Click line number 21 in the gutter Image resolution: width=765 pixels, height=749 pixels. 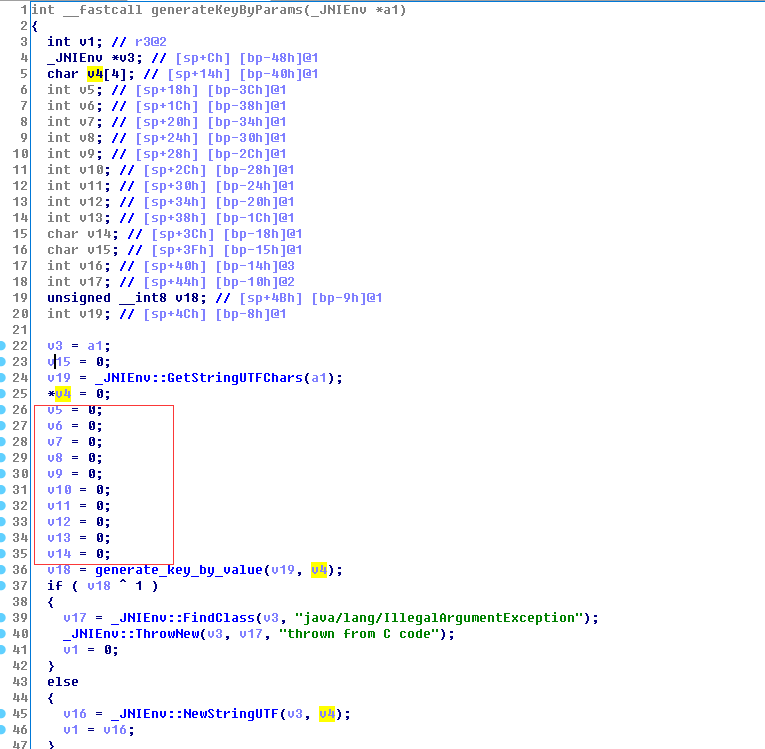[x=20, y=330]
